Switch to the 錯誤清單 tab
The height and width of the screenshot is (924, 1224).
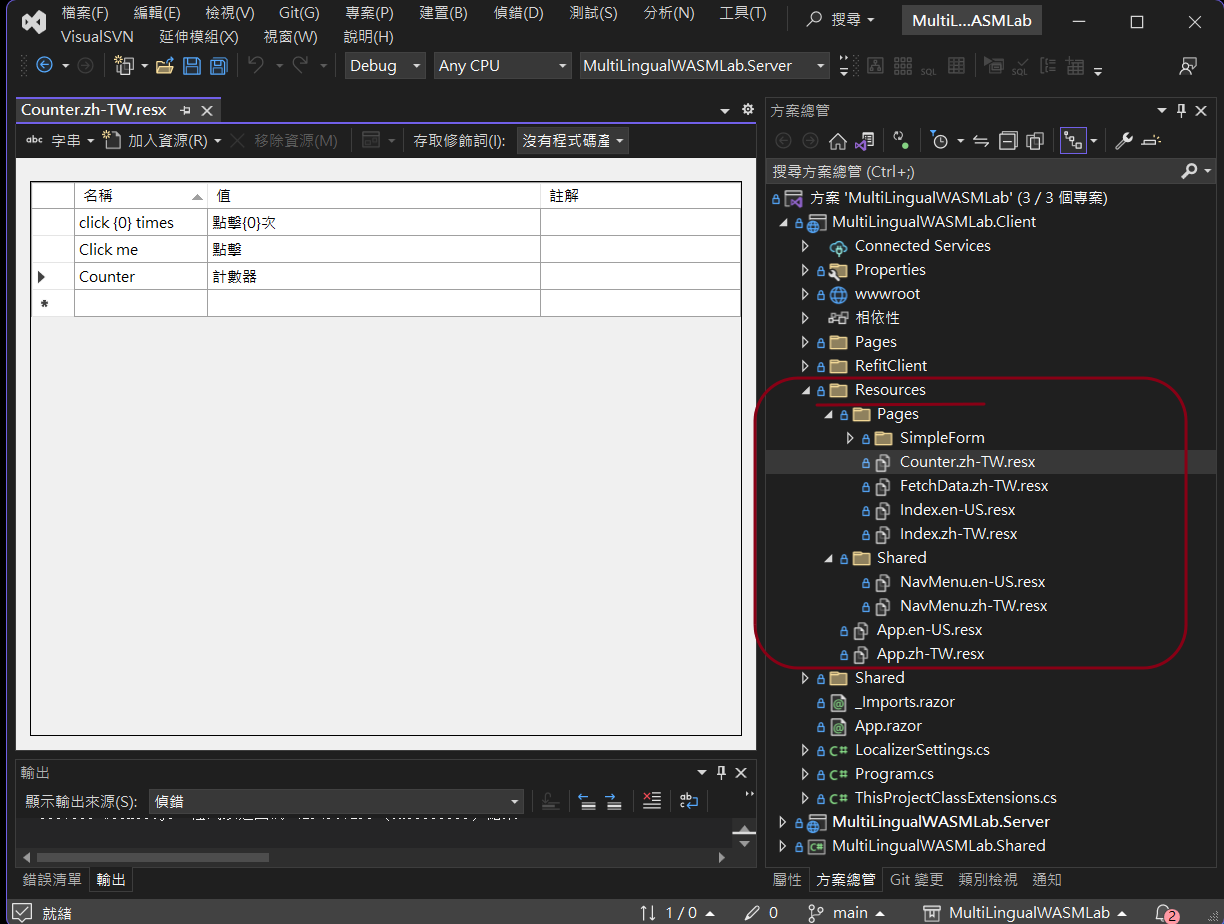[52, 880]
